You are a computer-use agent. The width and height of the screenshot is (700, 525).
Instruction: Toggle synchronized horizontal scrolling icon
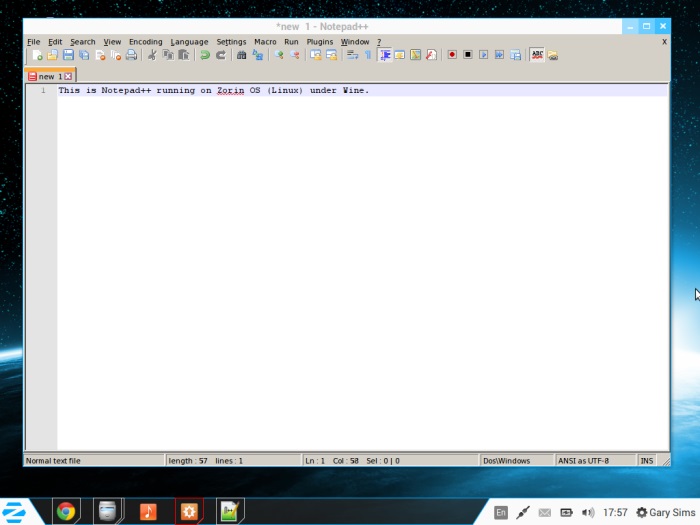pyautogui.click(x=331, y=55)
